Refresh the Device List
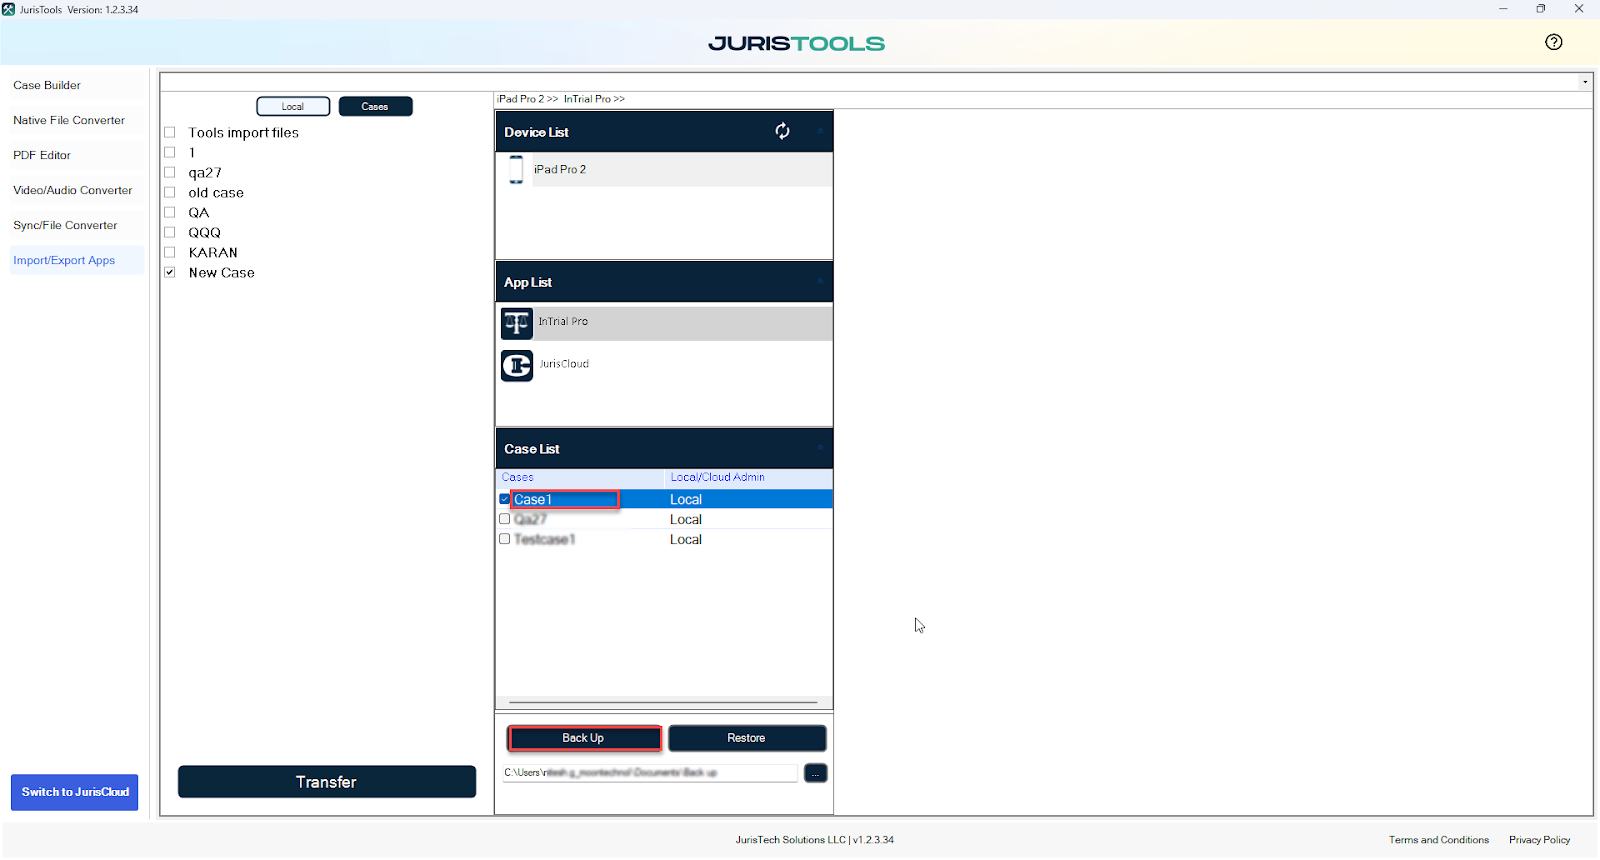Image resolution: width=1600 pixels, height=860 pixels. pyautogui.click(x=782, y=131)
